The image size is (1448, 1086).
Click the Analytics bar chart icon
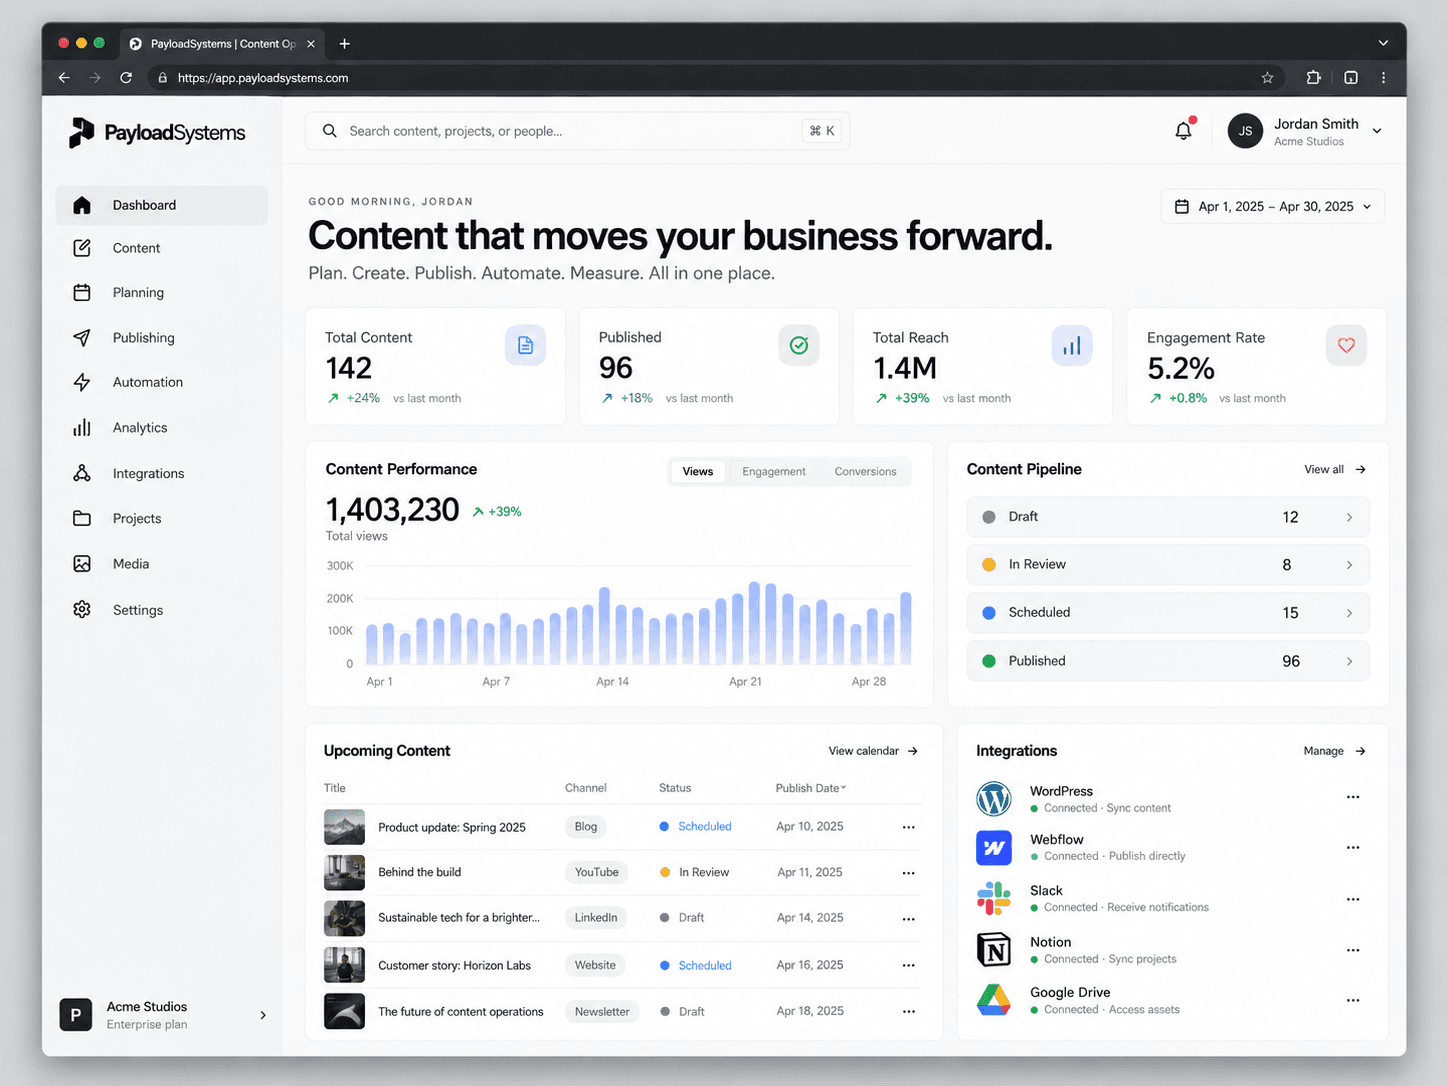click(82, 427)
